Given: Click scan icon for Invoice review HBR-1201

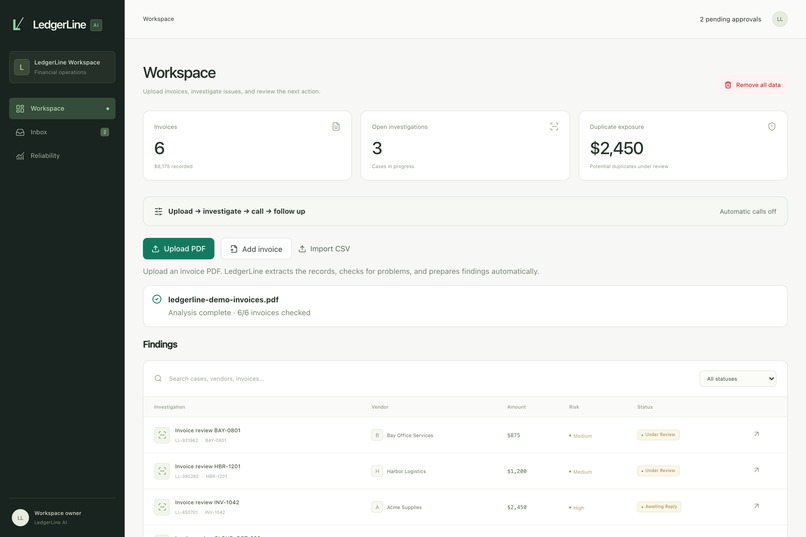Looking at the screenshot, I should click(x=162, y=471).
